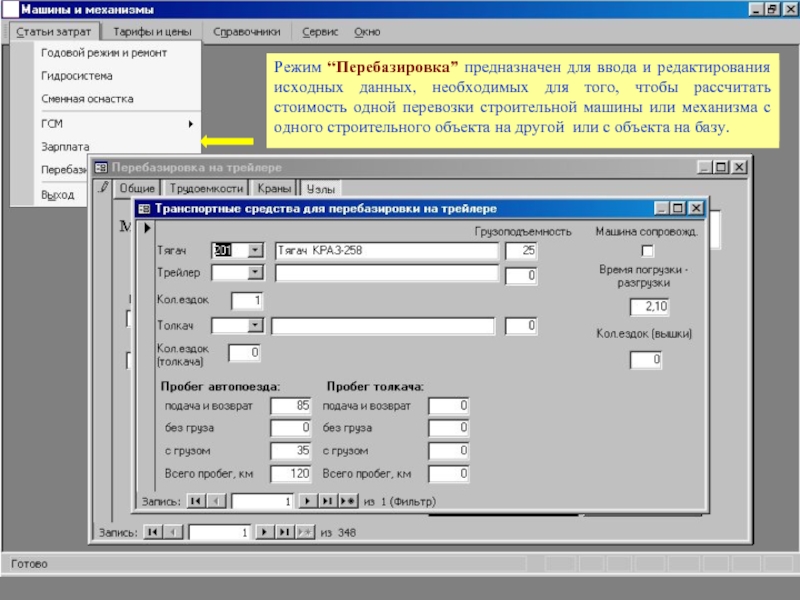Go to first record in Транспортные средства
The height and width of the screenshot is (600, 800).
click(x=196, y=501)
